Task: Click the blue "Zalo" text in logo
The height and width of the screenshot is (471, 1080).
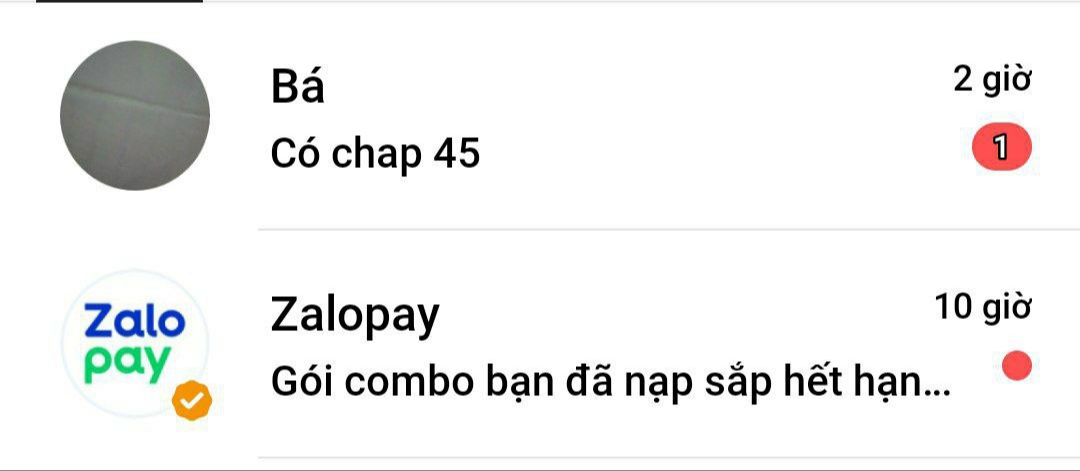Action: (x=135, y=322)
